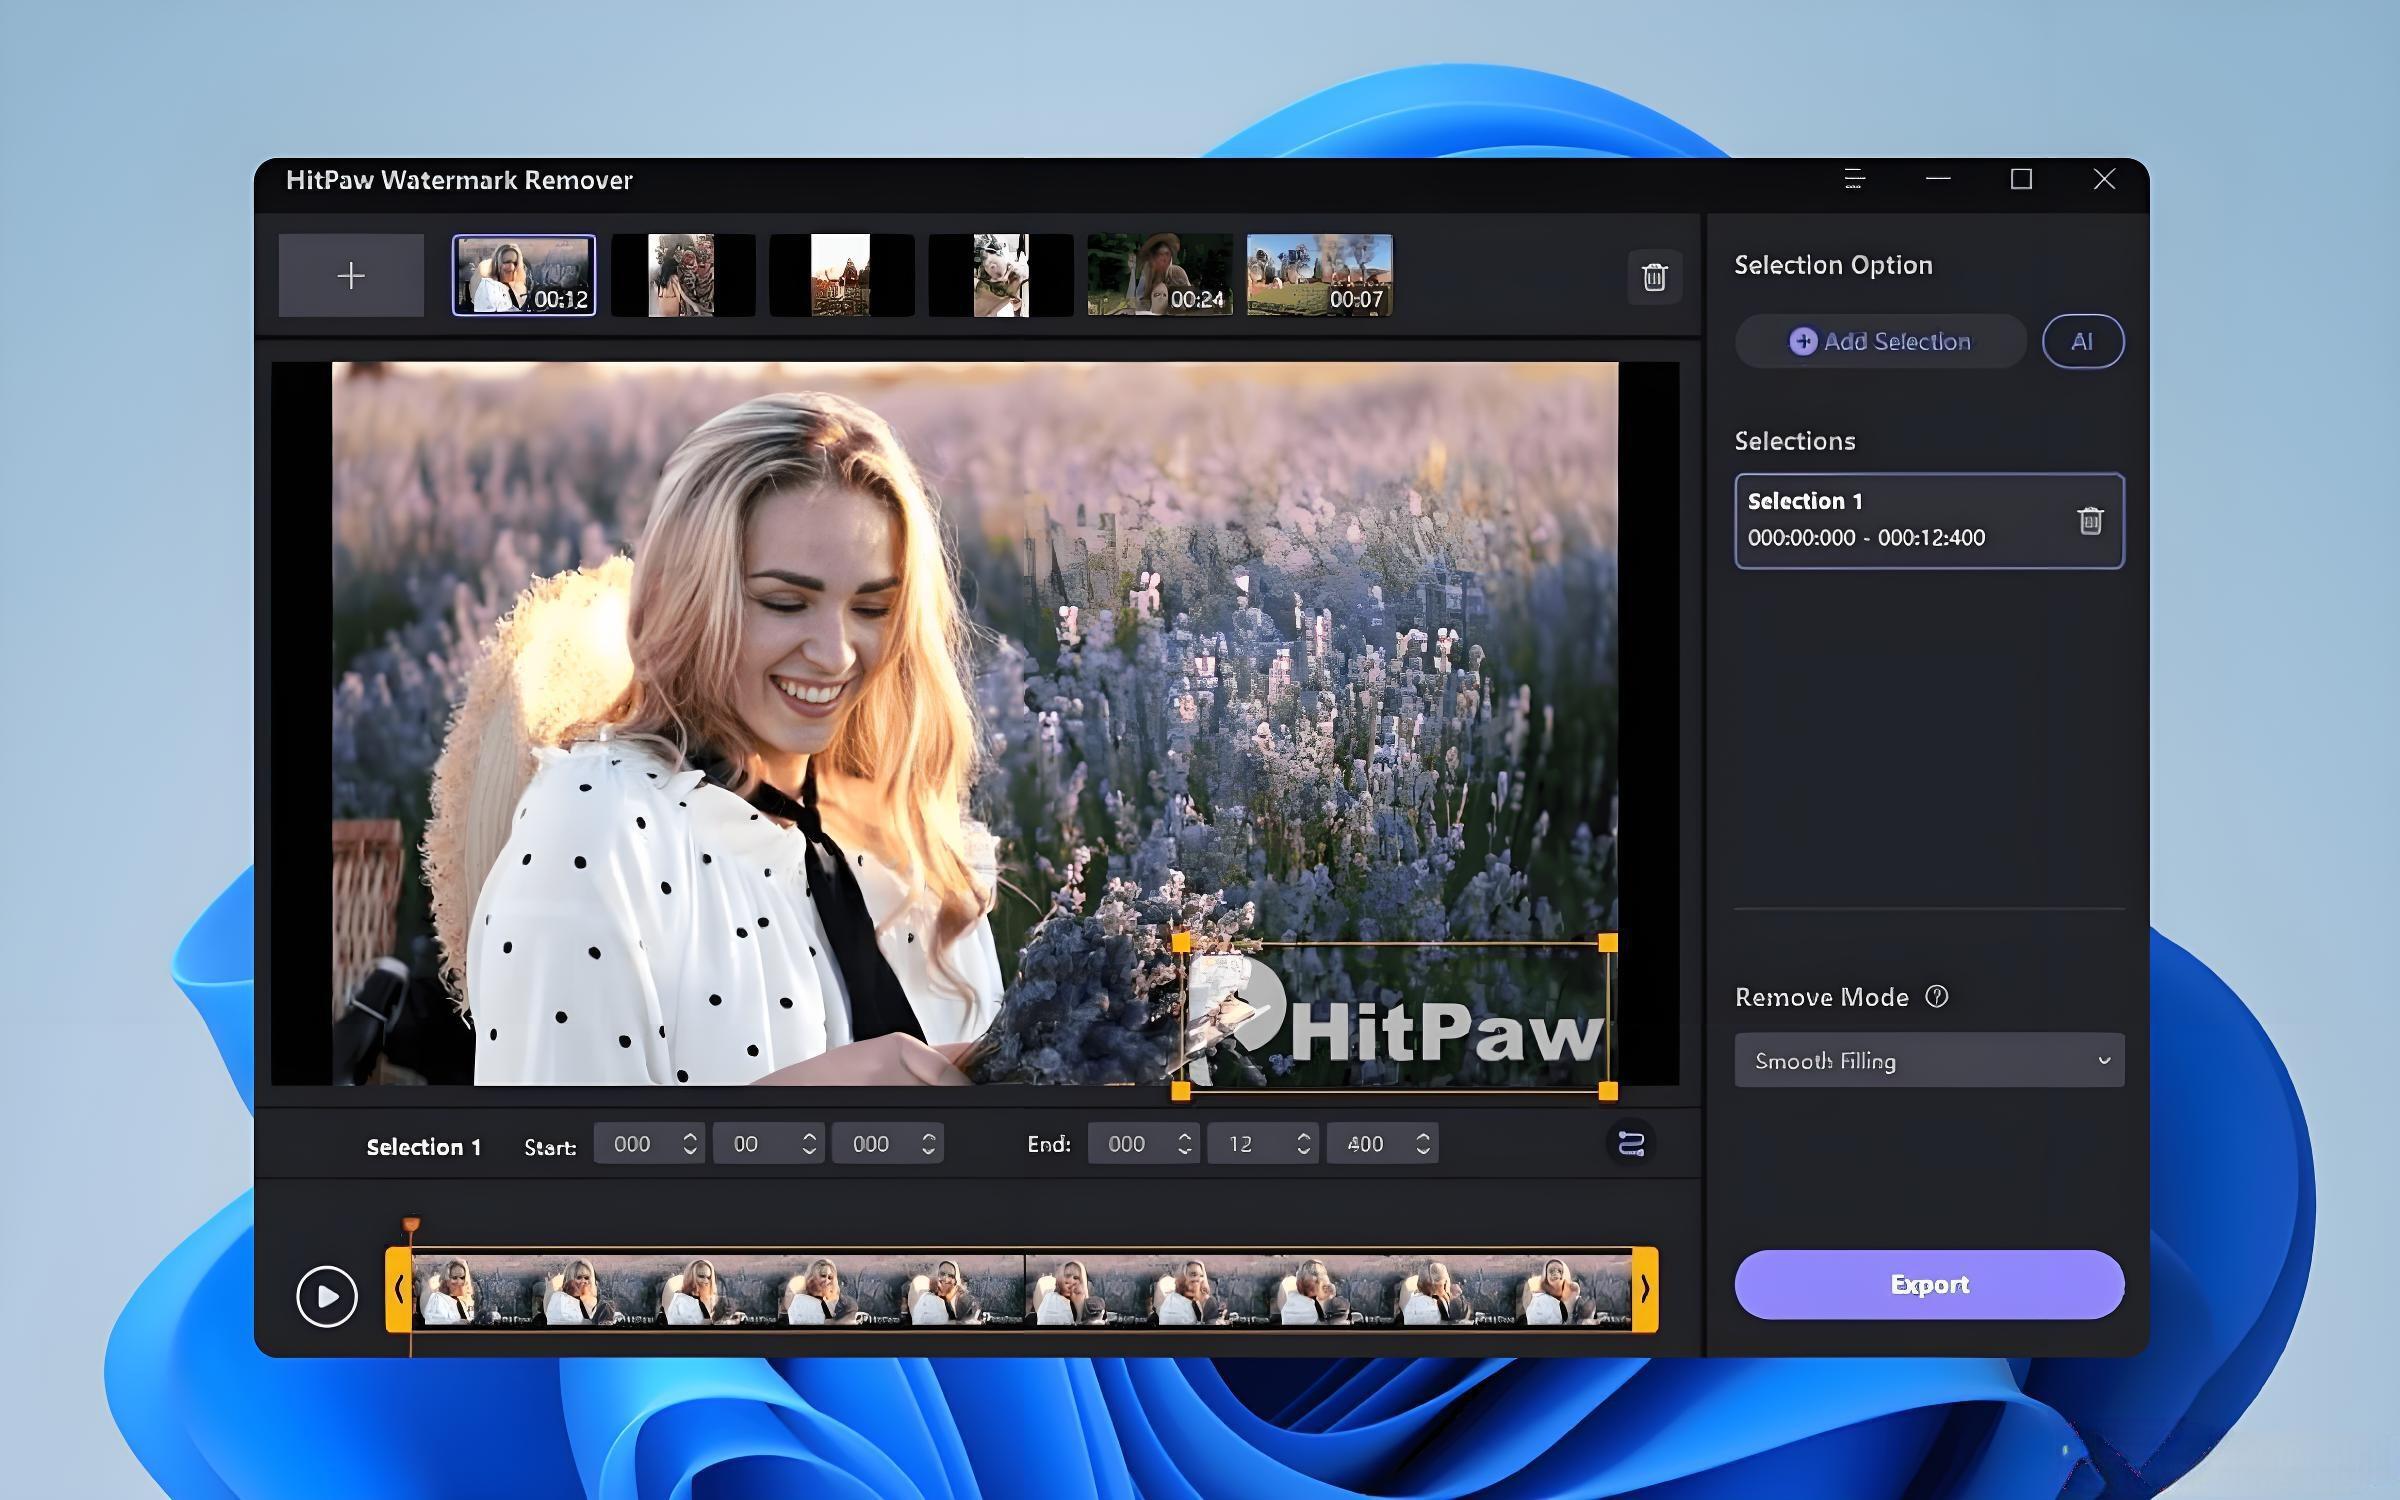Click the stepper arrows on Start milliseconds field

tap(928, 1144)
